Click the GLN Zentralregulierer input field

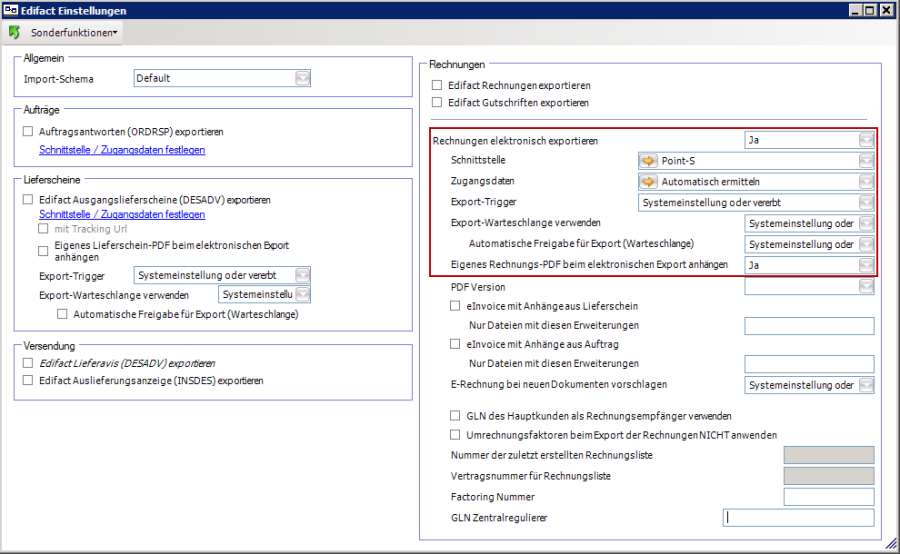tap(797, 518)
